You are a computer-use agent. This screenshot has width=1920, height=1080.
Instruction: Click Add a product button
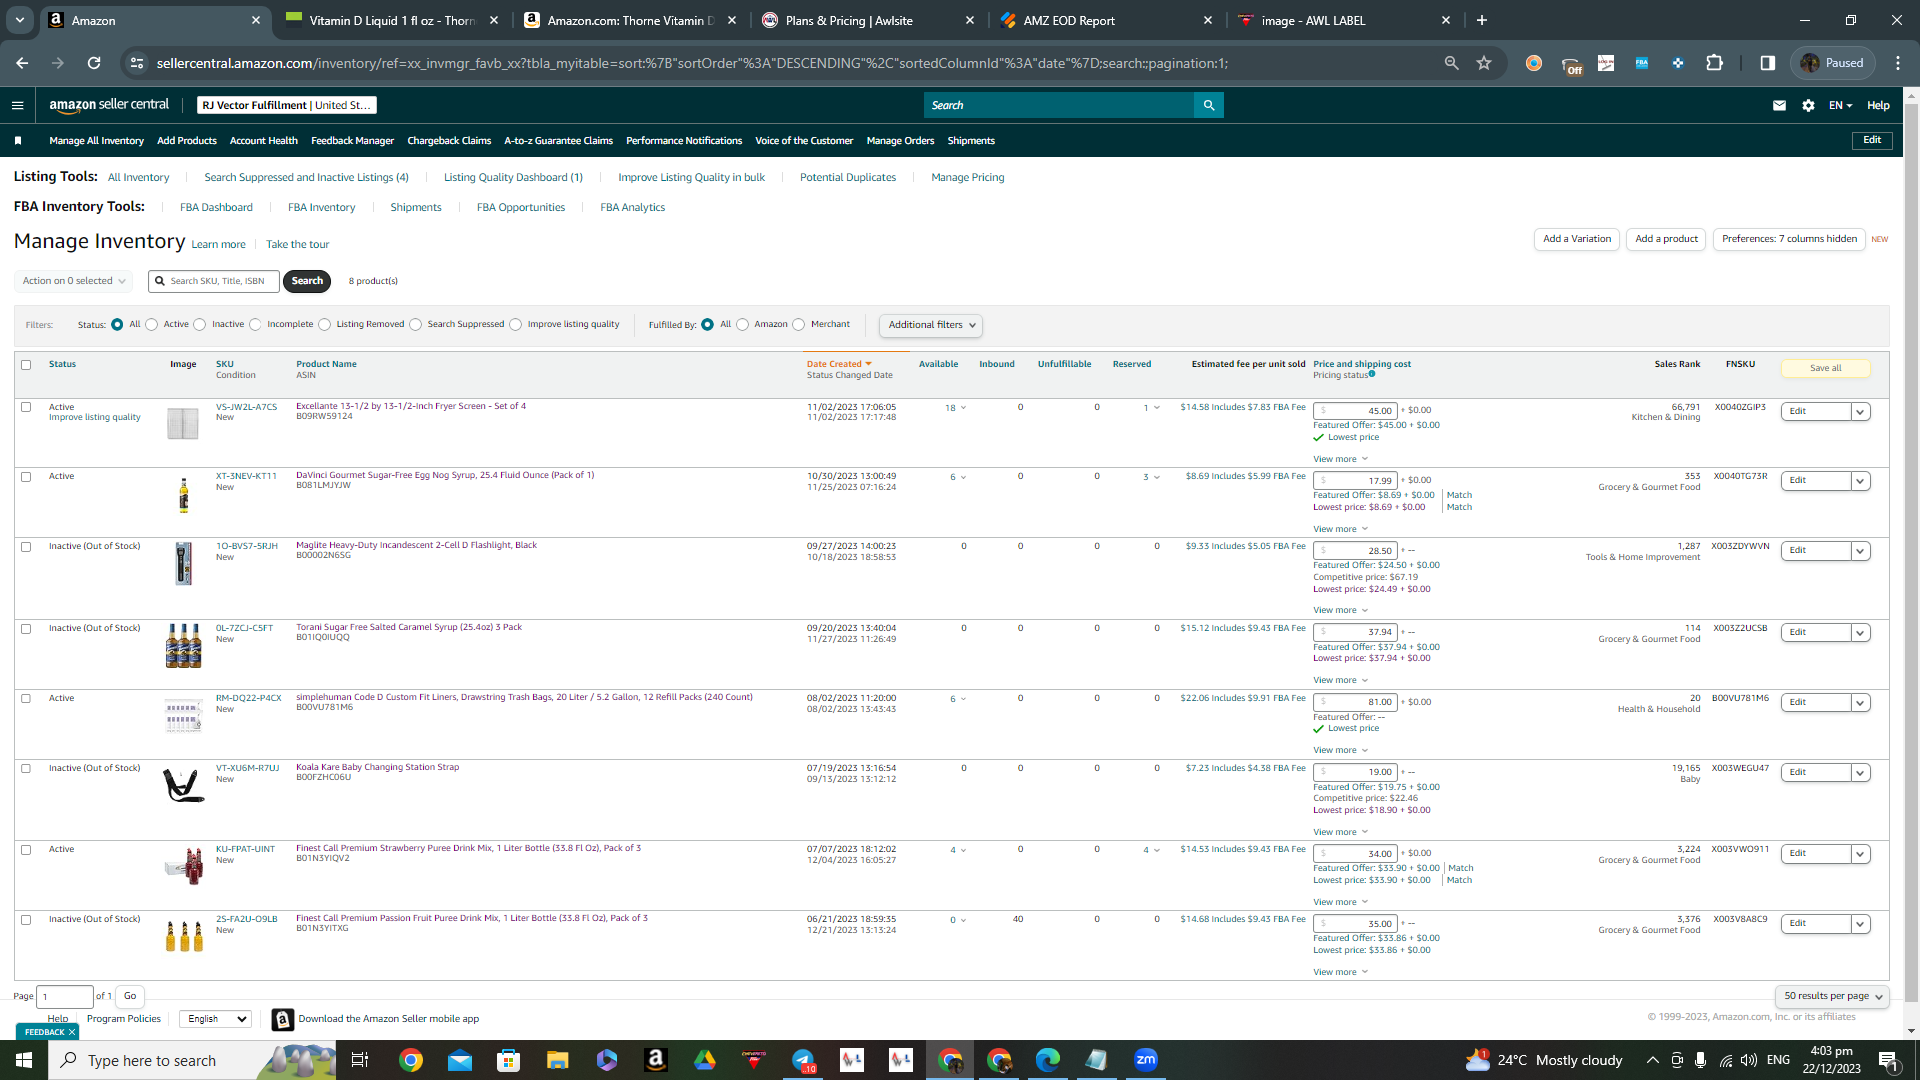tap(1666, 239)
